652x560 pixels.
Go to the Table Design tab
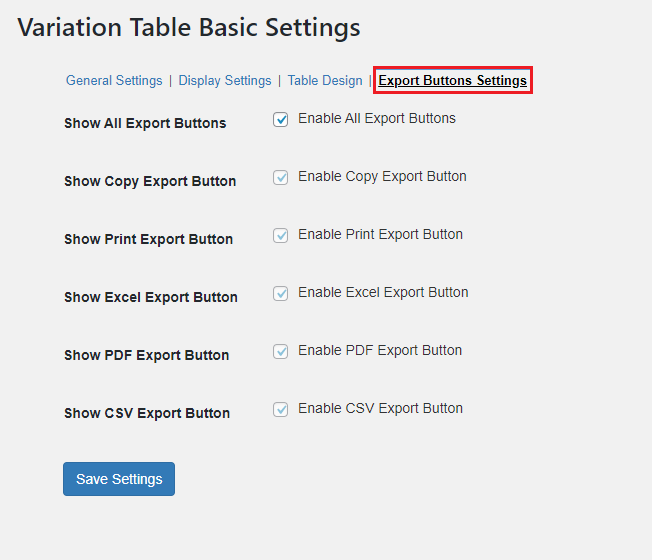tap(325, 81)
